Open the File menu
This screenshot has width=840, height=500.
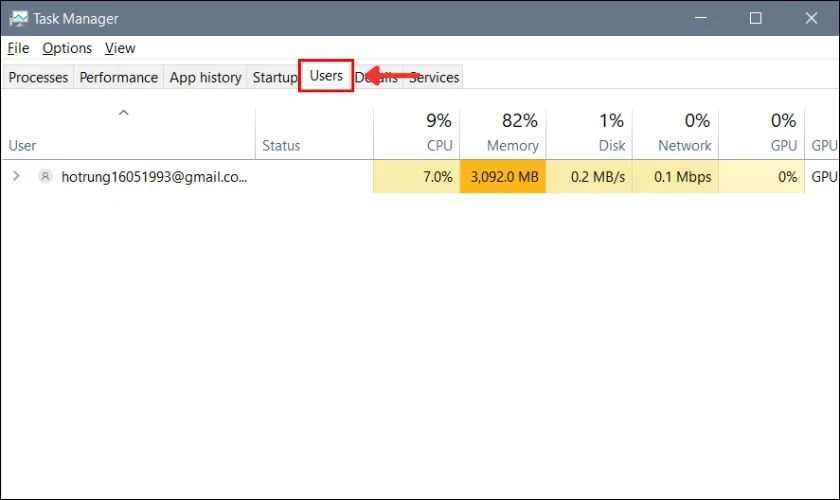tap(18, 48)
